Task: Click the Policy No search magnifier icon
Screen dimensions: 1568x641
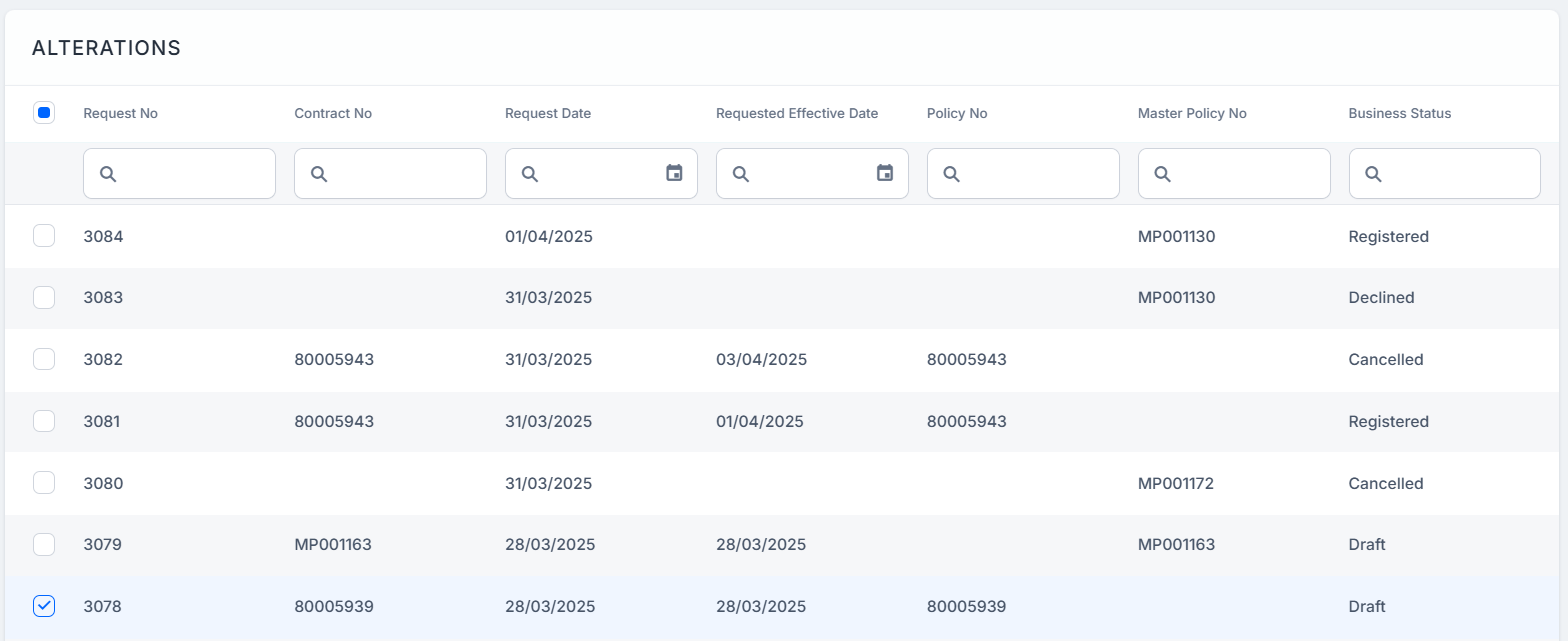Action: (952, 174)
